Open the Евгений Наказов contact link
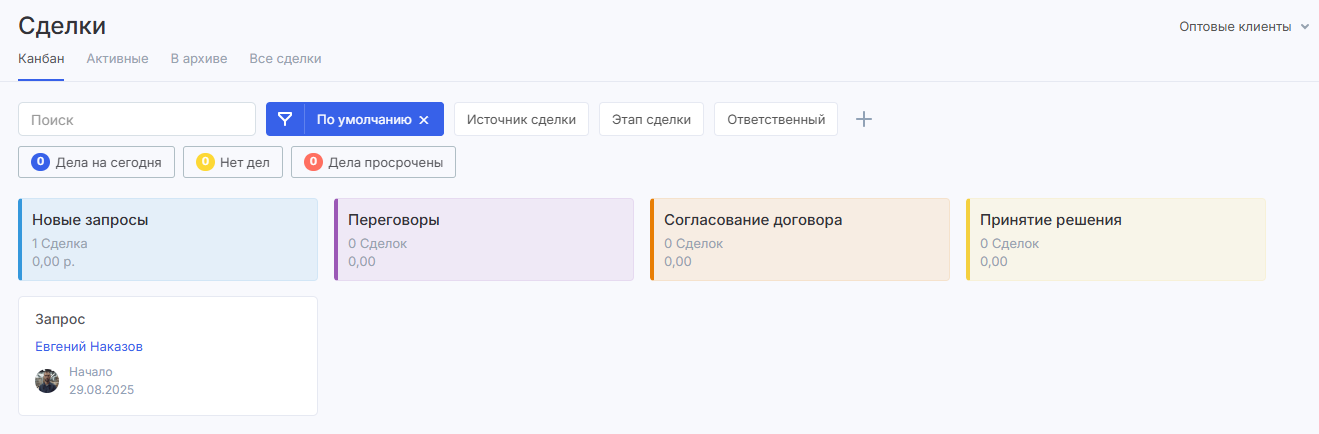 coord(89,347)
